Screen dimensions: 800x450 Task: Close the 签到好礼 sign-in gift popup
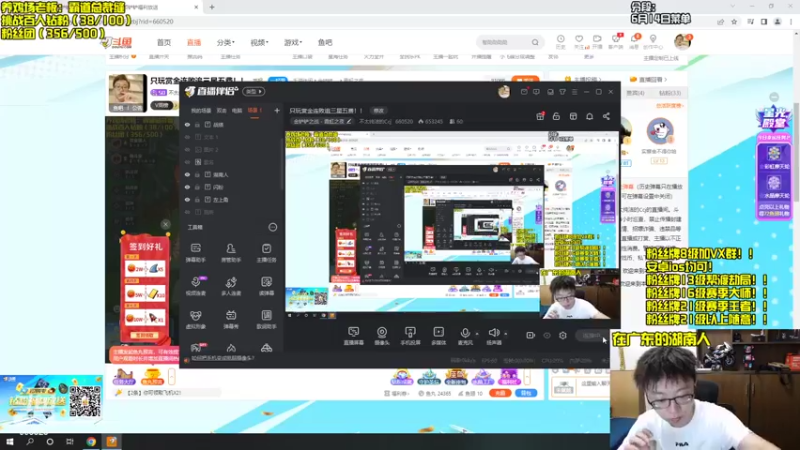click(x=165, y=224)
